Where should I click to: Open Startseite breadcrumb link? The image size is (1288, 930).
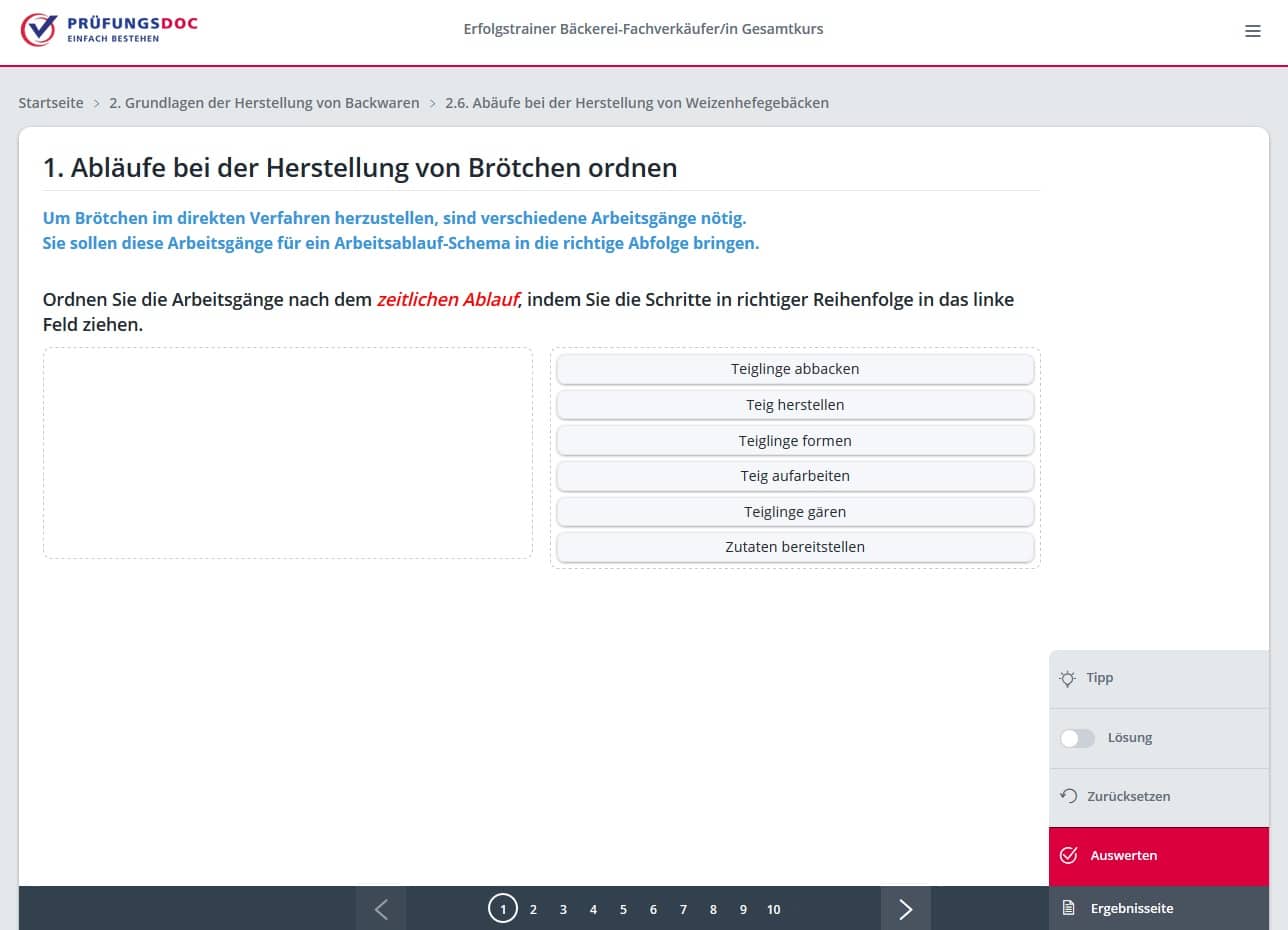click(51, 103)
